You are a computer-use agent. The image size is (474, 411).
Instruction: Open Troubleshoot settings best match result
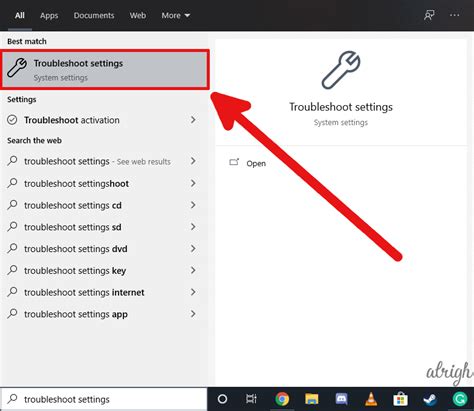pos(105,70)
